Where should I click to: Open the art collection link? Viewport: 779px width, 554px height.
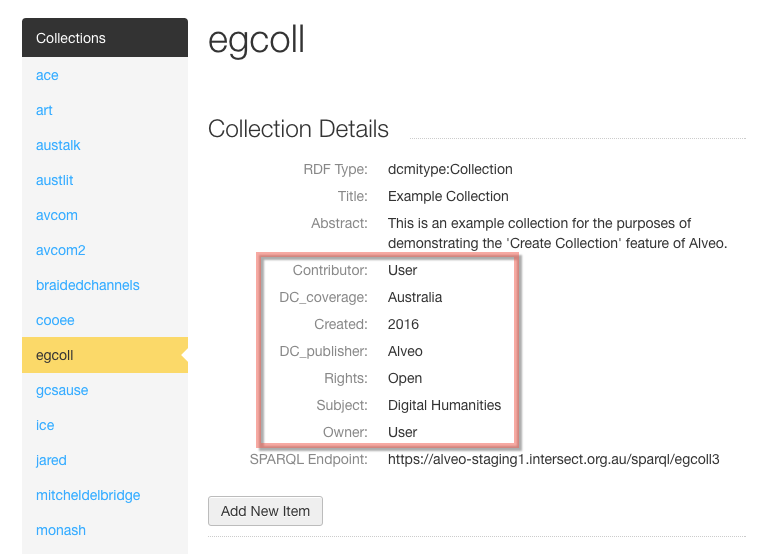[44, 110]
